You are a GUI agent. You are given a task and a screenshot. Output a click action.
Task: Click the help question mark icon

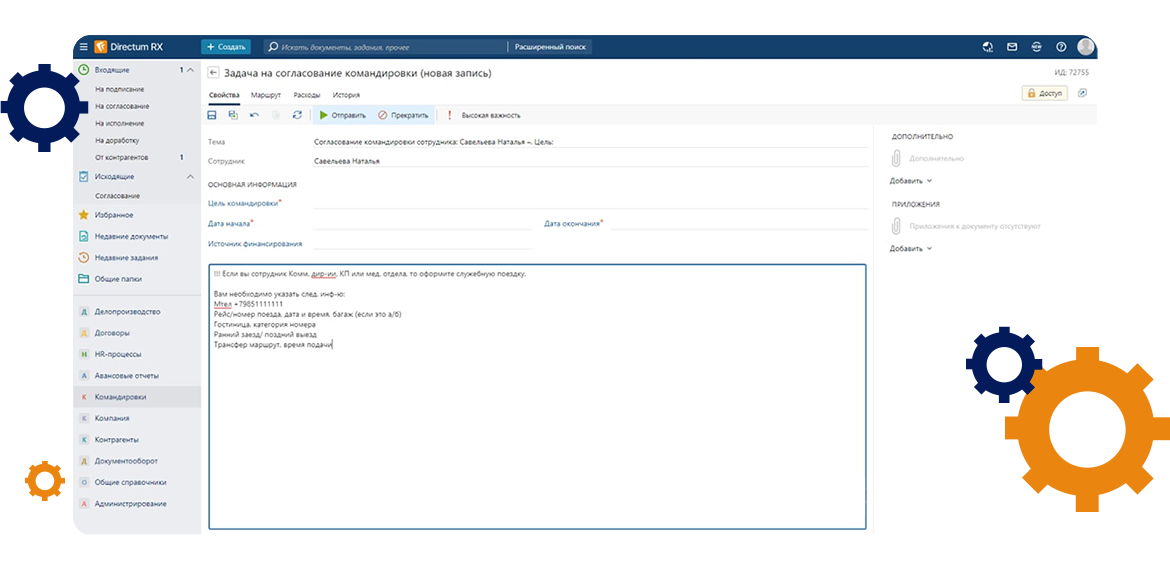[1061, 47]
